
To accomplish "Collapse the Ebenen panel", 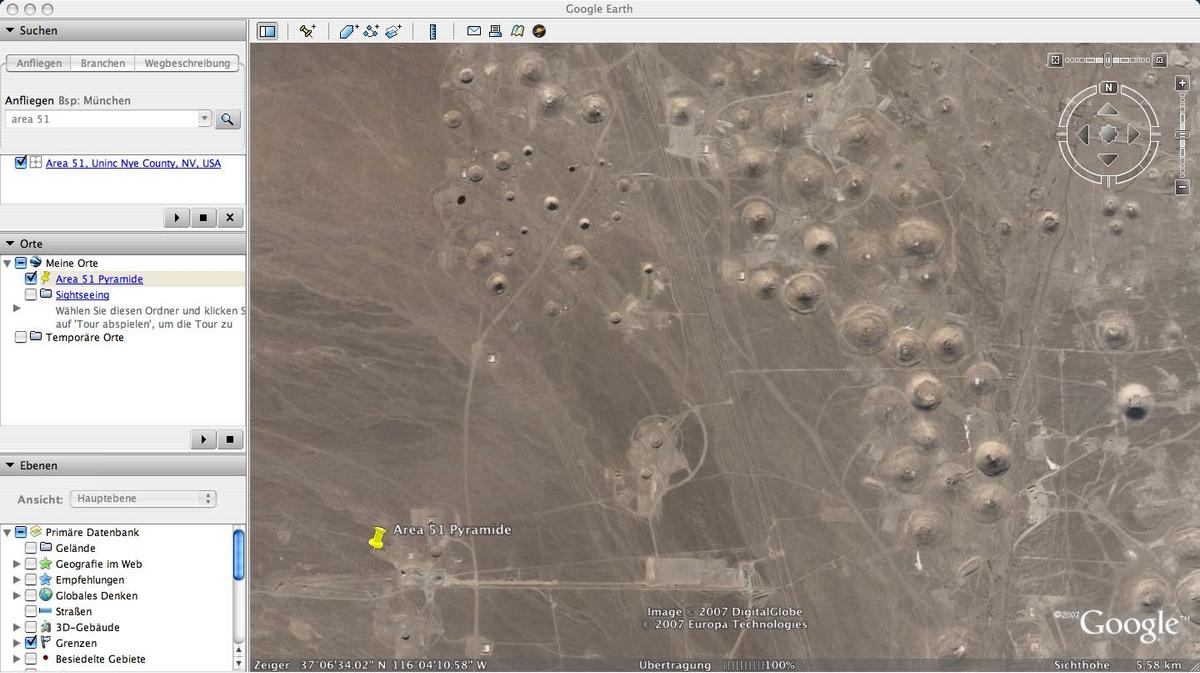I will [x=10, y=466].
